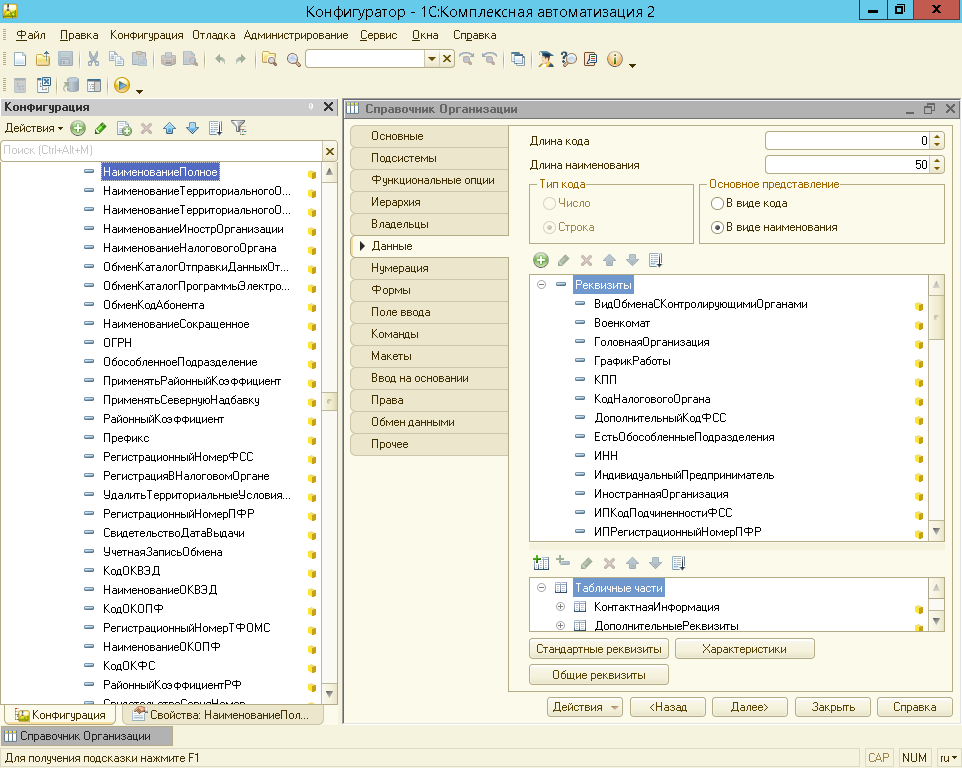This screenshot has width=962, height=768.
Task: Click move down arrow in Configuration toolbar
Action: click(x=192, y=128)
